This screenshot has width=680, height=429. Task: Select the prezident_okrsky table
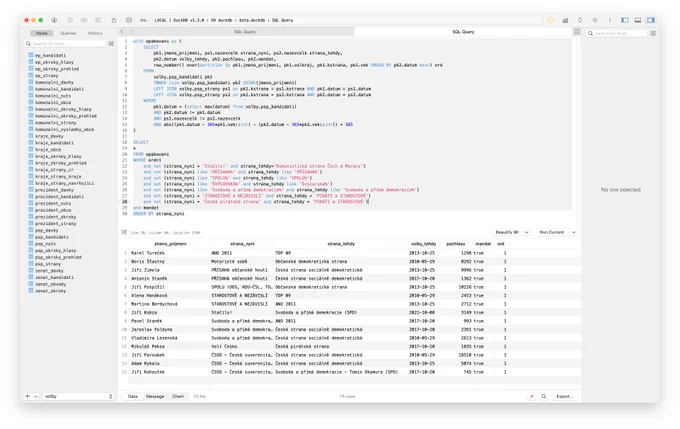pos(56,217)
